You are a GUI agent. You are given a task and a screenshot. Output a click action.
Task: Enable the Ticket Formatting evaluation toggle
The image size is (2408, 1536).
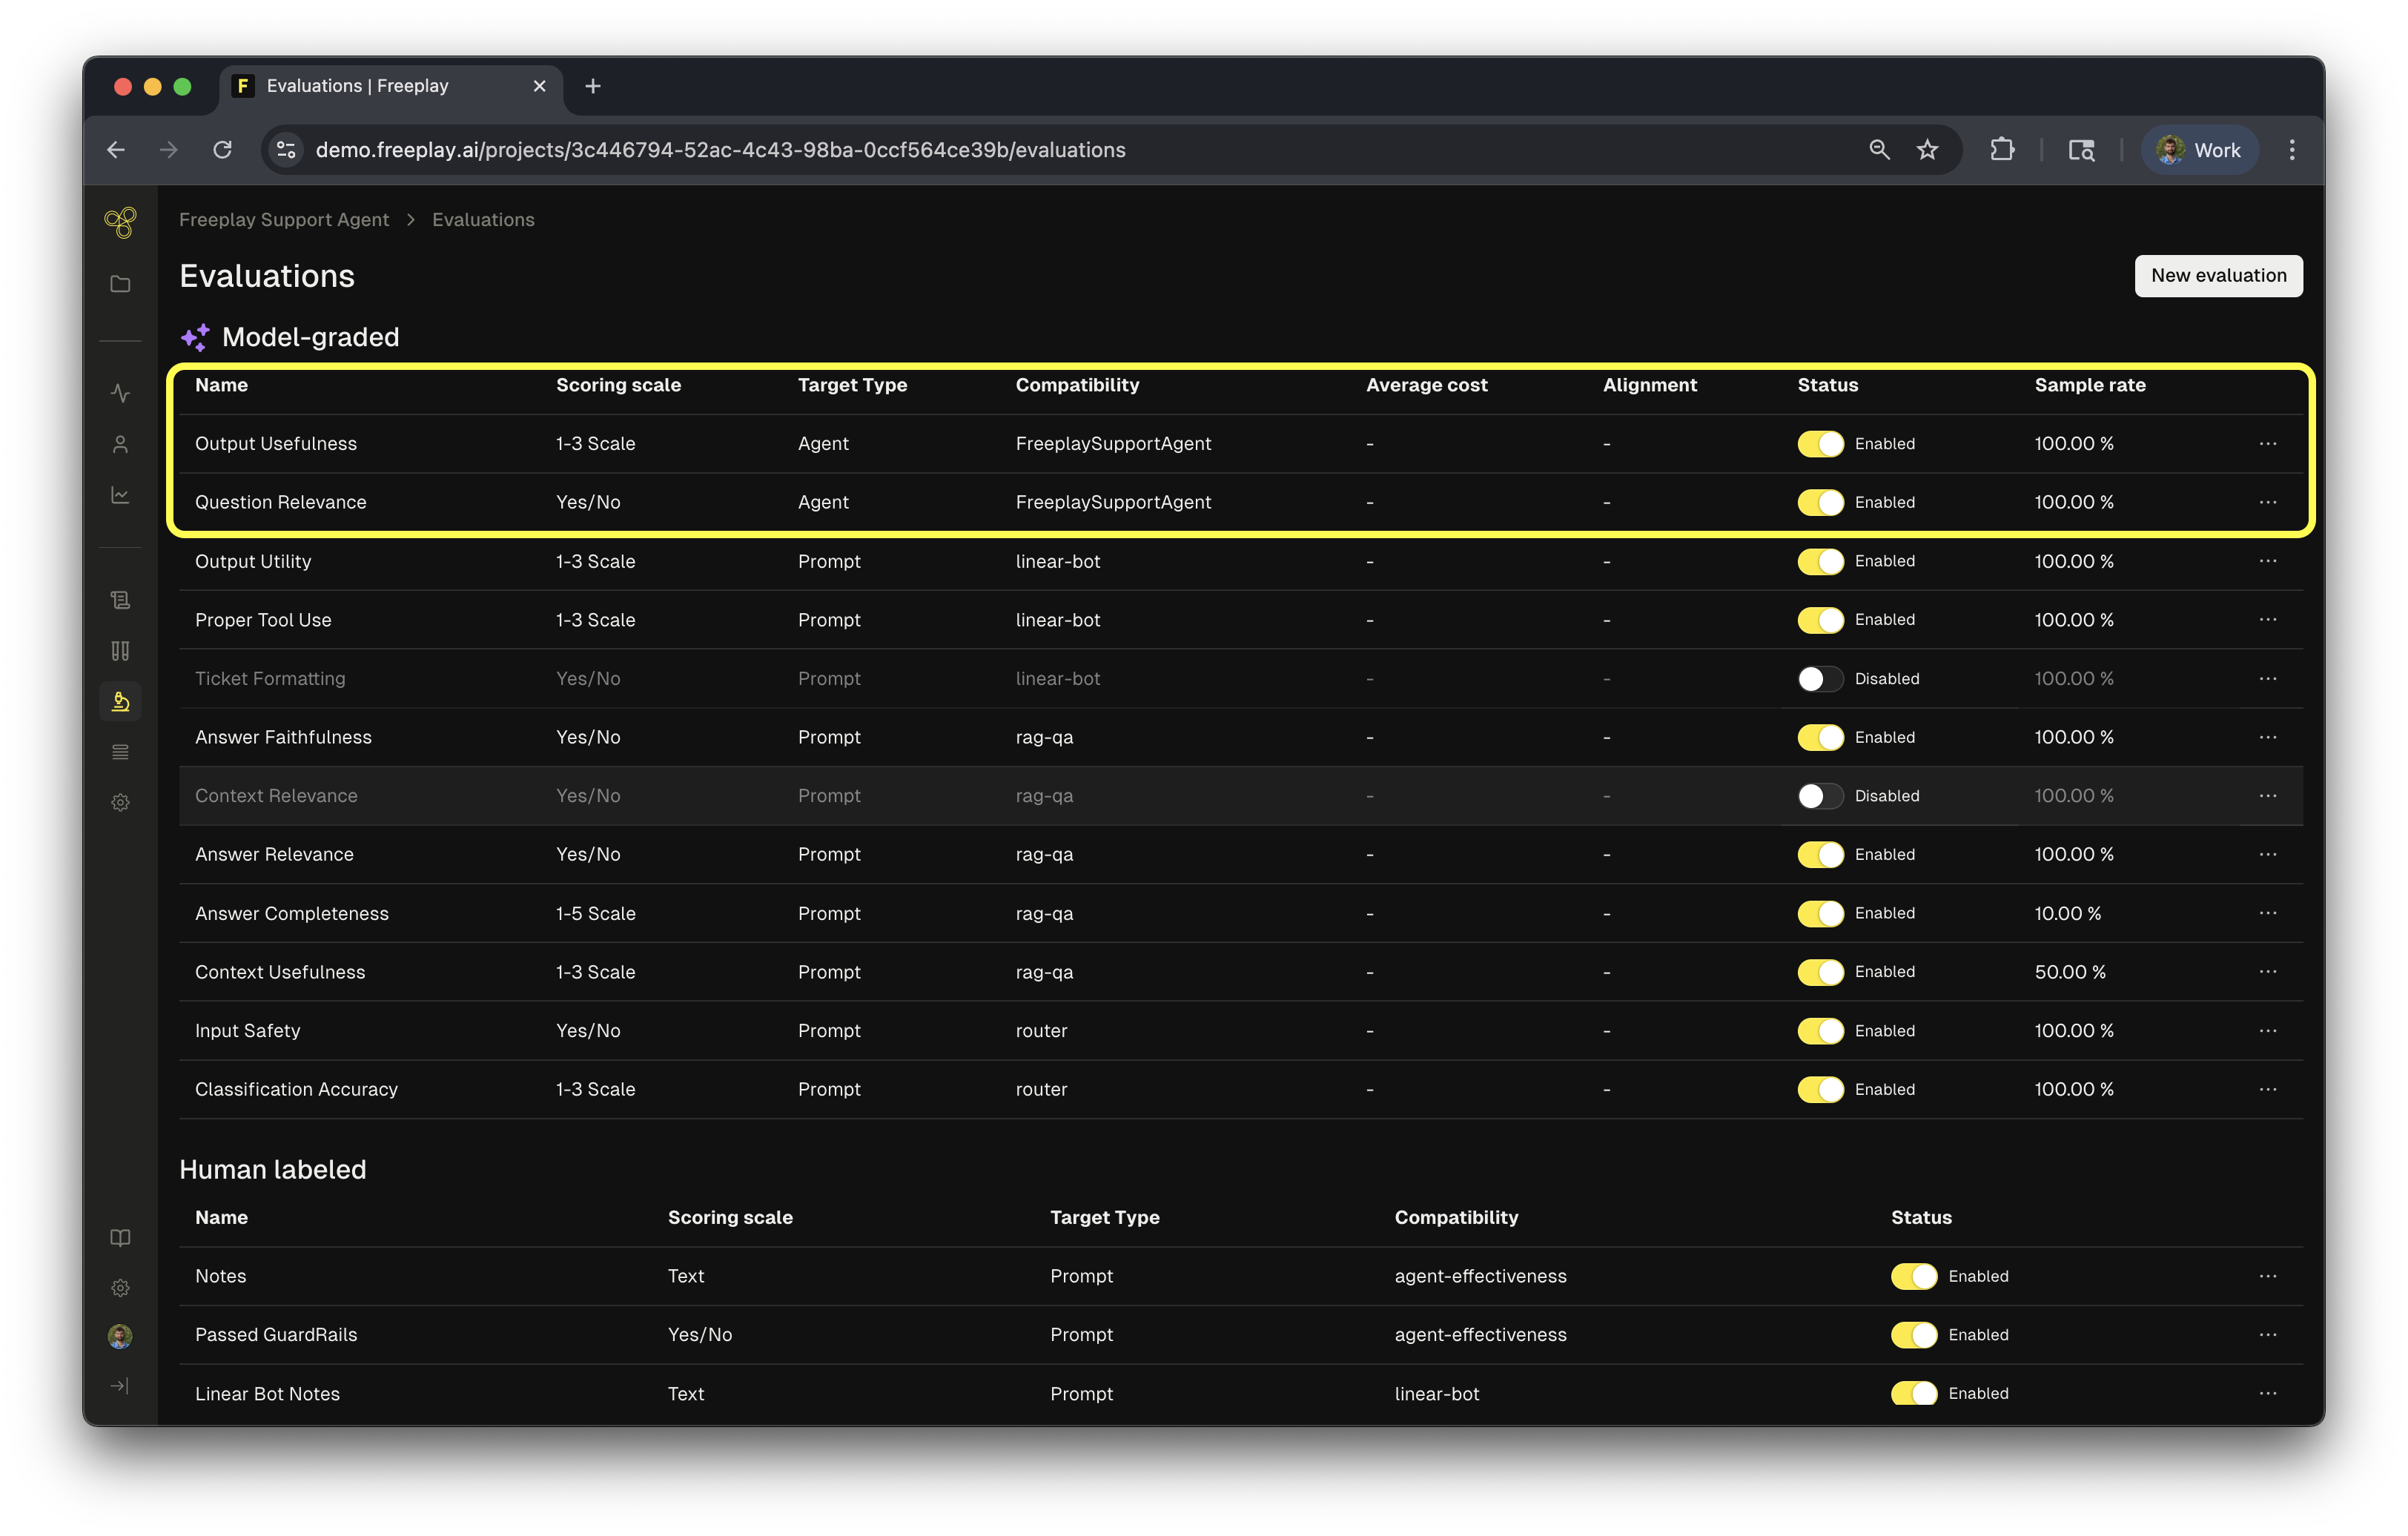point(1819,679)
